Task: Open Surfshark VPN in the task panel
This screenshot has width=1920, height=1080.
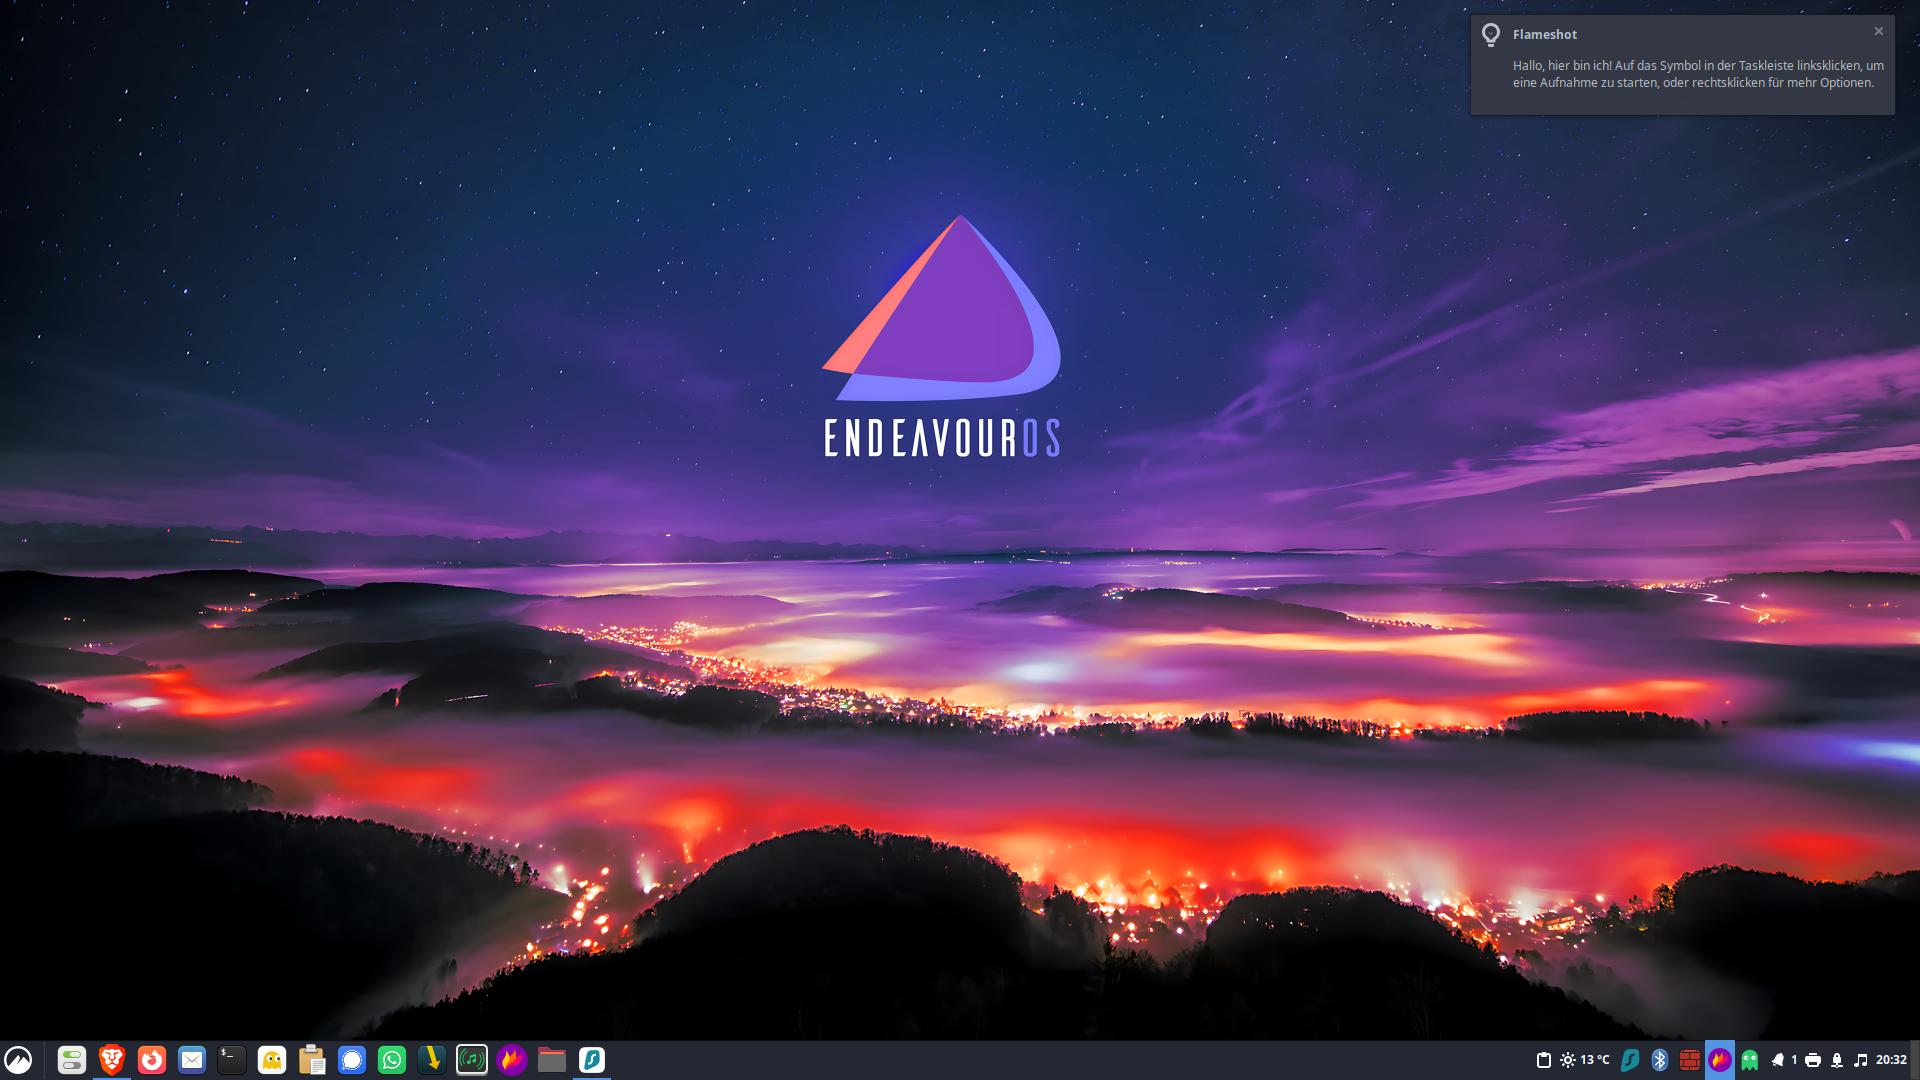Action: 592,1060
